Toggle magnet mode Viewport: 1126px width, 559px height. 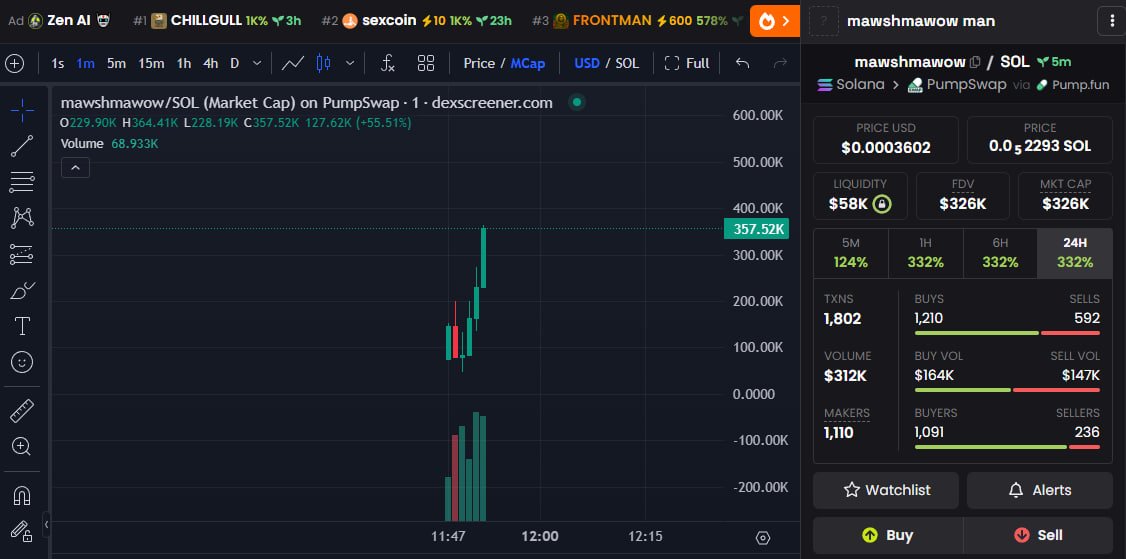22,496
